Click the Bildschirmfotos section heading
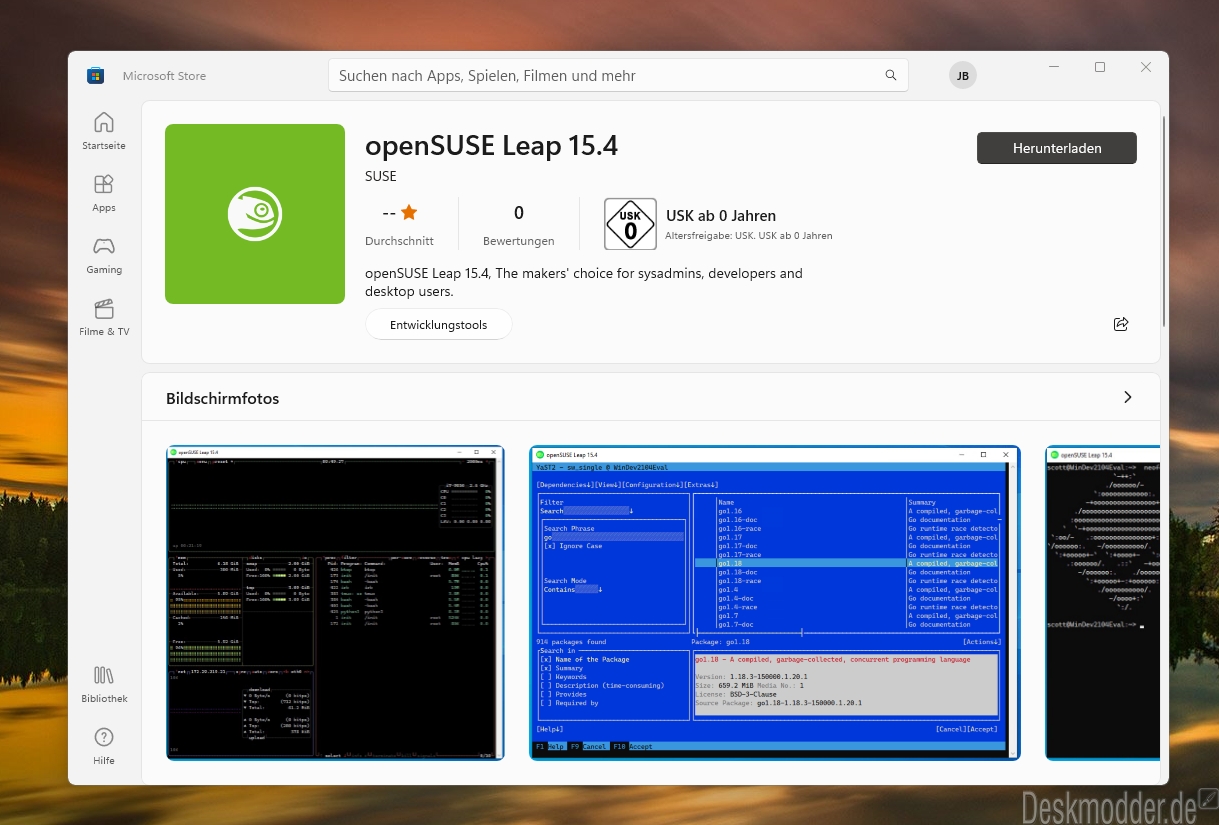The image size is (1219, 825). tap(223, 398)
